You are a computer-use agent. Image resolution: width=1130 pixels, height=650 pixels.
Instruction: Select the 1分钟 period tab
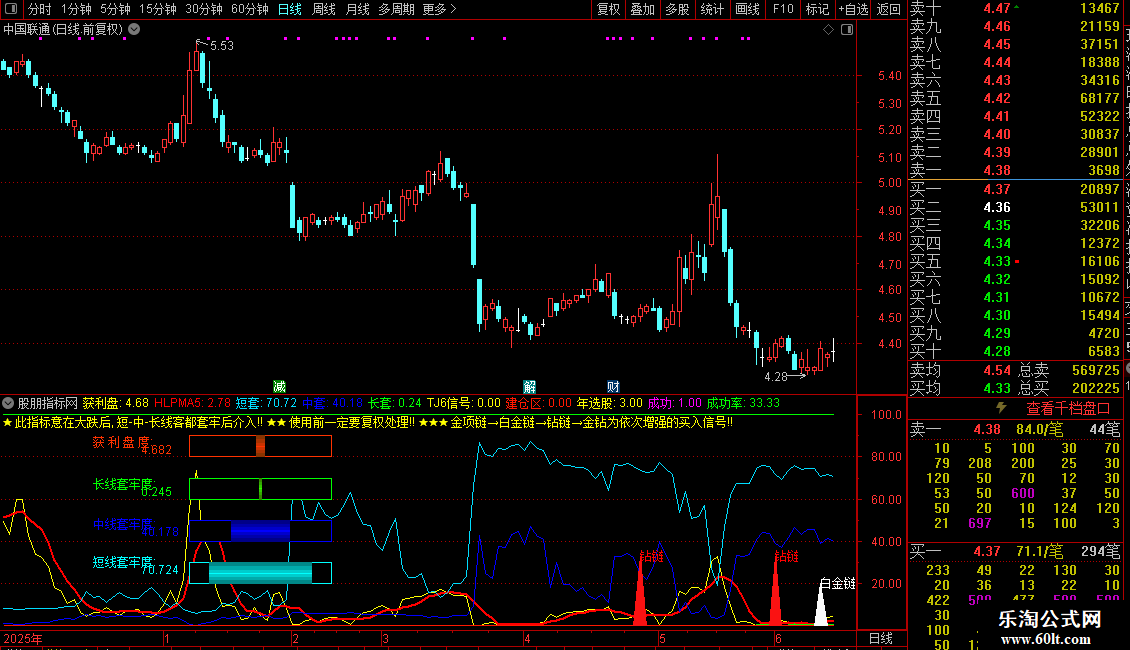click(76, 9)
